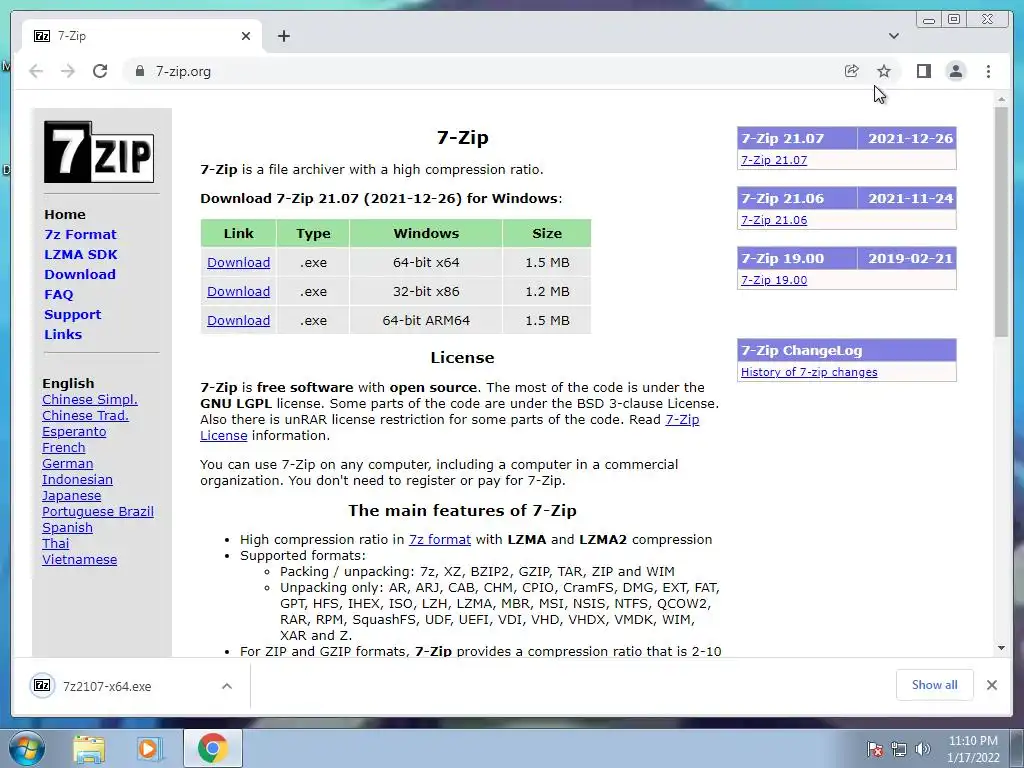Download the 32-bit x86 .exe

tap(238, 291)
